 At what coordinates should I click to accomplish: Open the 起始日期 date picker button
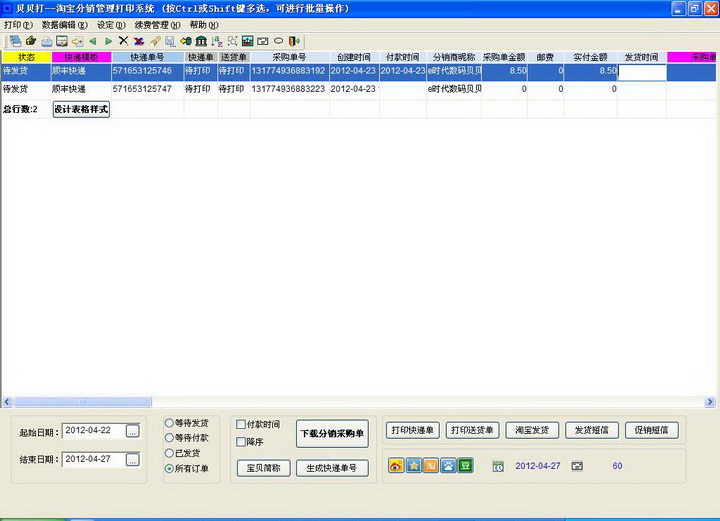pyautogui.click(x=132, y=431)
